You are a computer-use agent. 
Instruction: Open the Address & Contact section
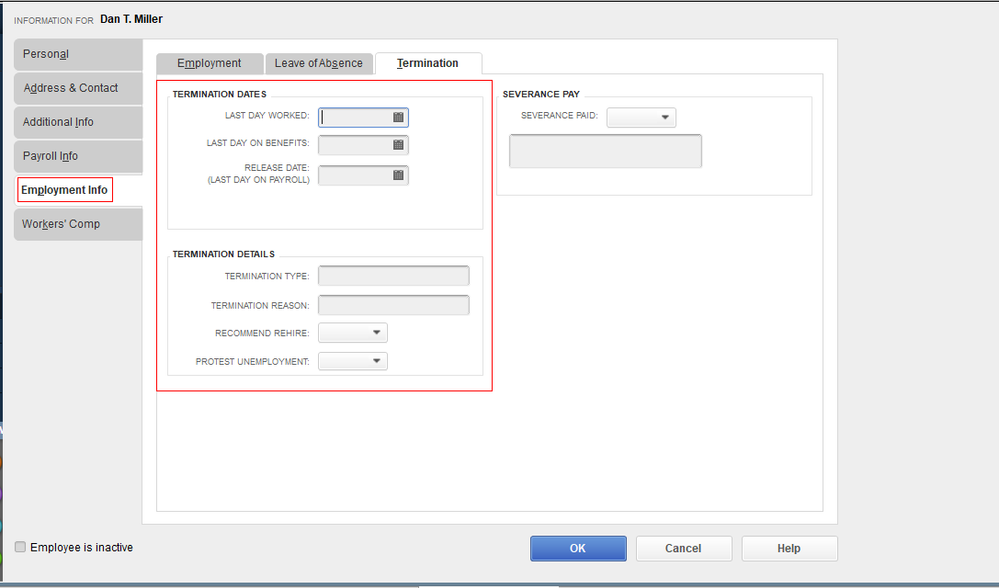click(78, 88)
